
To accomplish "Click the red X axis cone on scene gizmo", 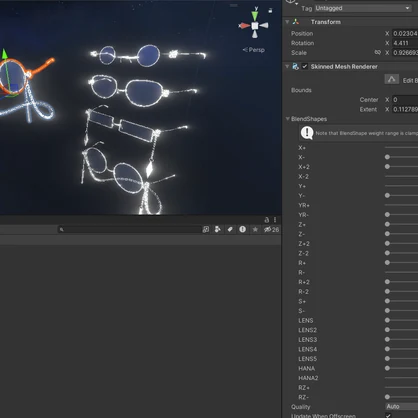I will 244,26.
